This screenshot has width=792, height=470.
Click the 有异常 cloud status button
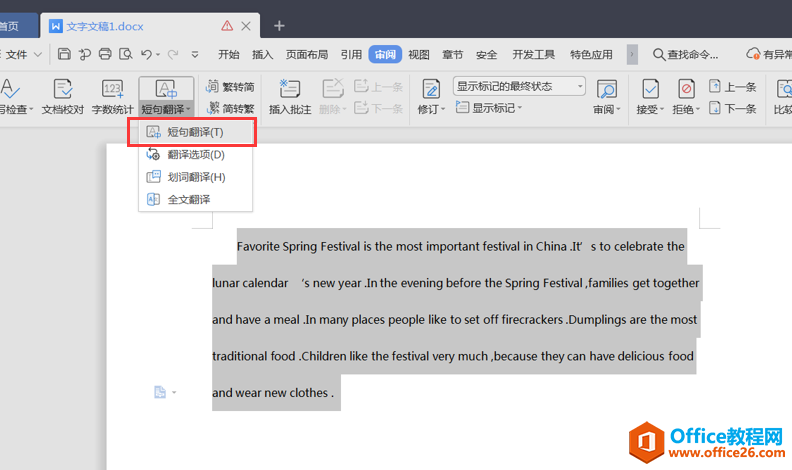(x=769, y=55)
